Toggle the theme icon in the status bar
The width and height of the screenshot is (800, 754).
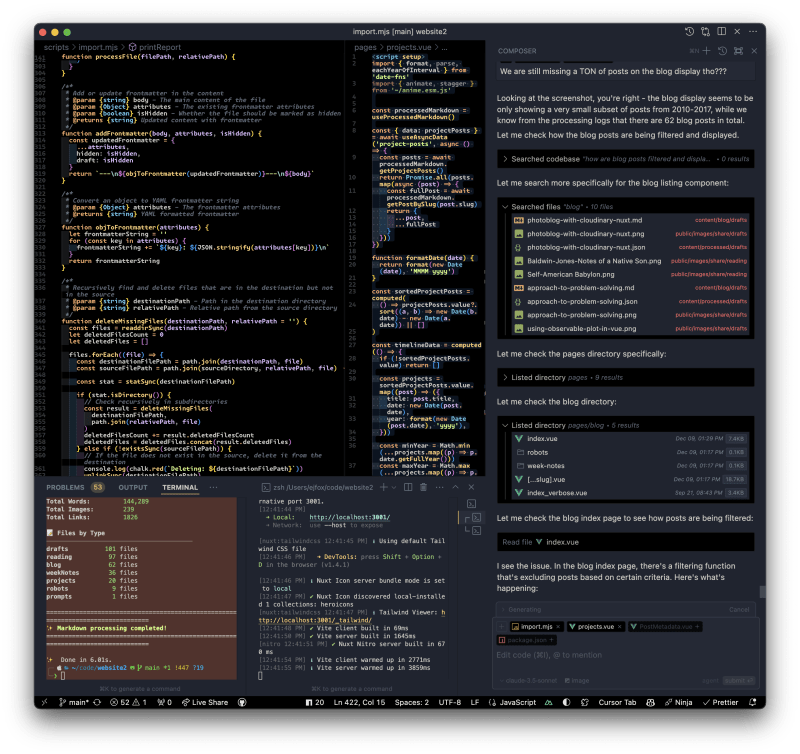[567, 703]
